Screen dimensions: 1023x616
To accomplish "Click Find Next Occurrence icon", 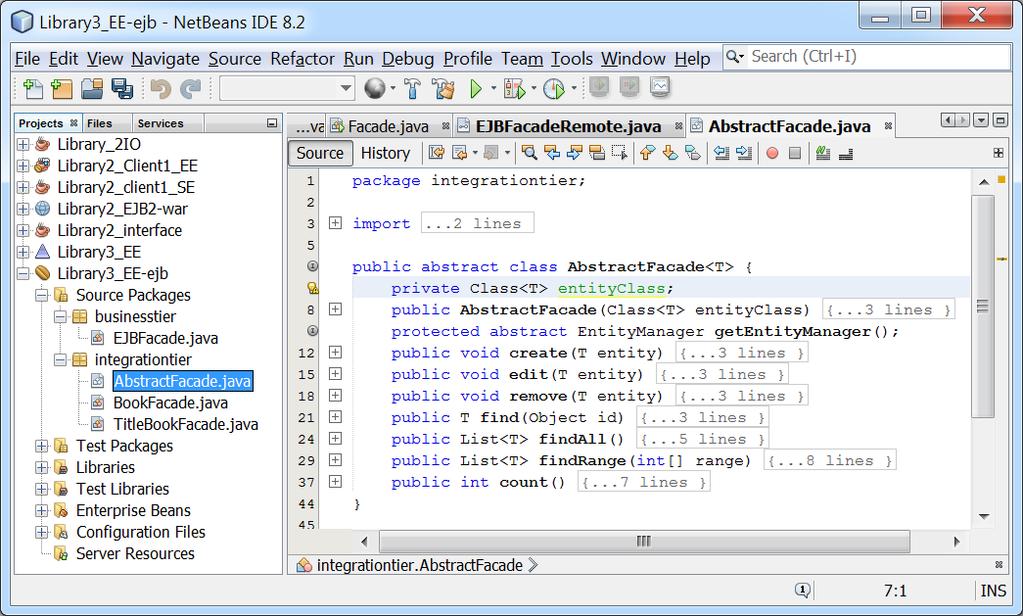I will click(x=574, y=153).
